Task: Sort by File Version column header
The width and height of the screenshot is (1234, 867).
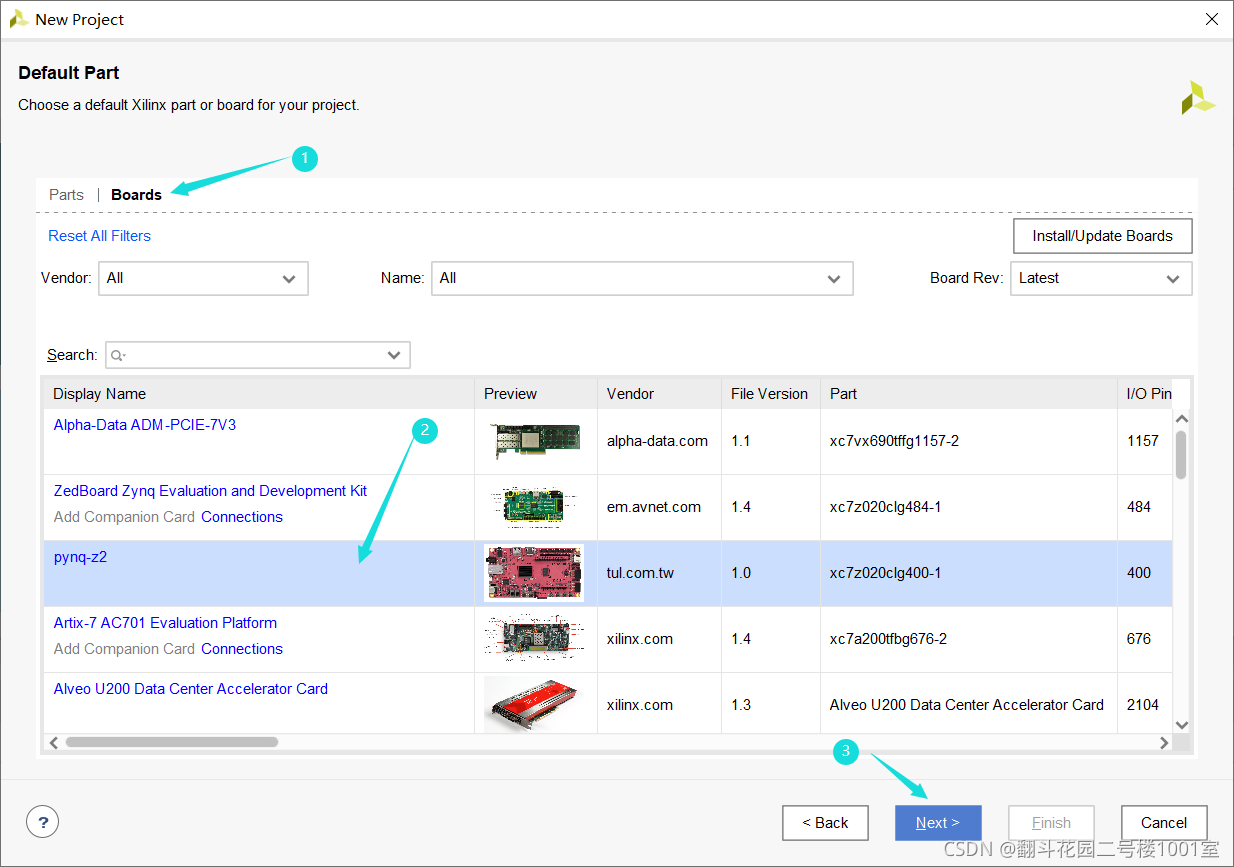Action: pyautogui.click(x=770, y=394)
